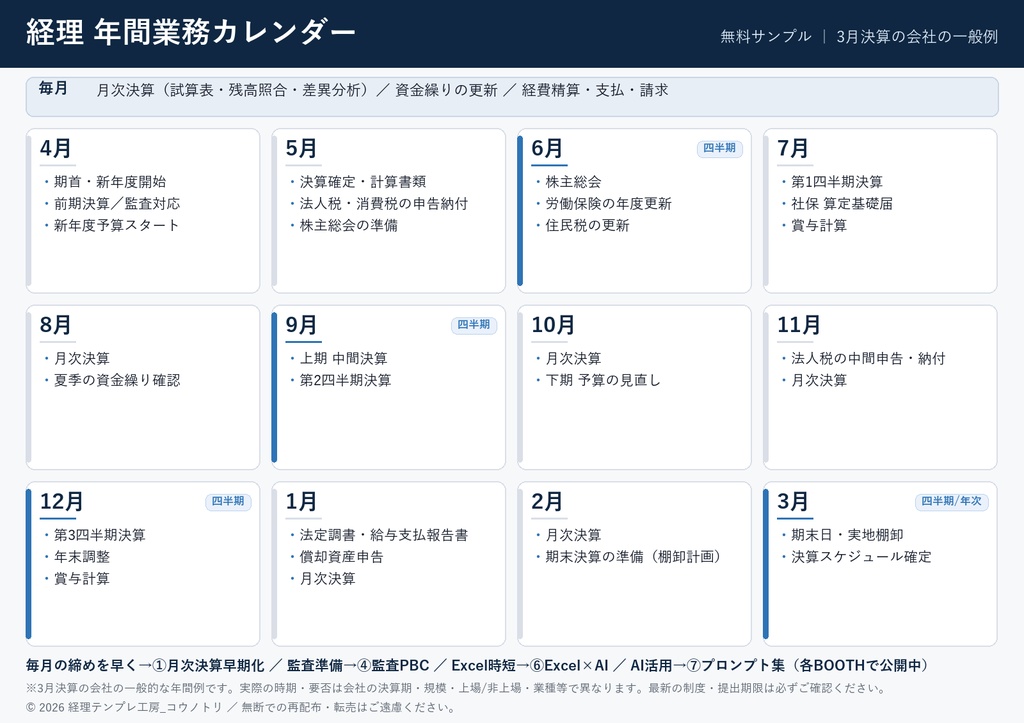This screenshot has width=1024, height=723.
Task: Select 第1四半期決算 item
Action: 837,182
